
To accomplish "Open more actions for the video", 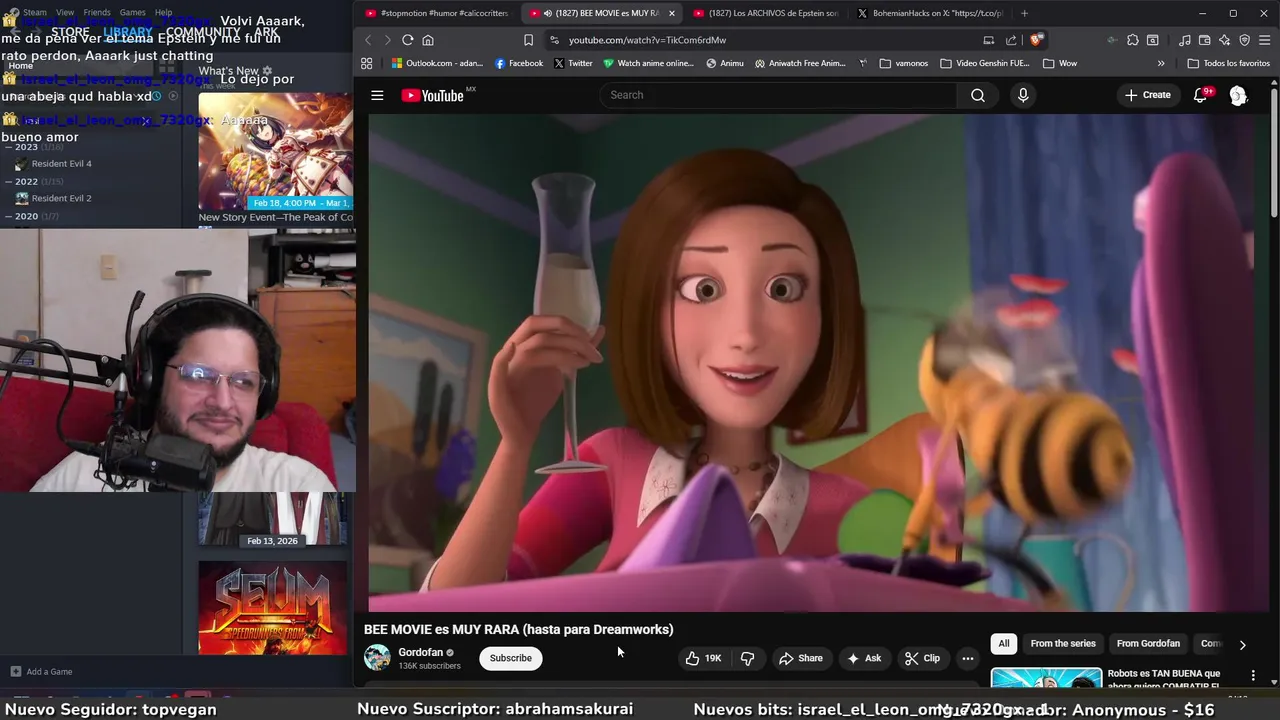I will pos(967,658).
